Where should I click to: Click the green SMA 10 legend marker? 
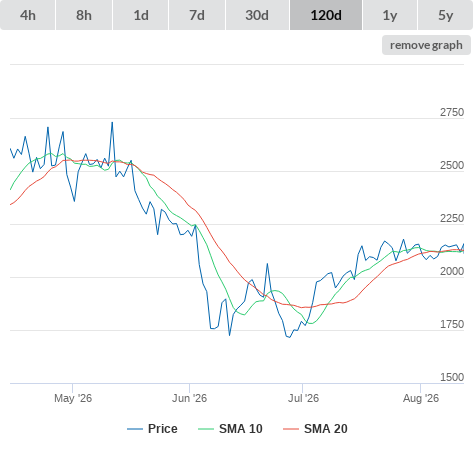[206, 429]
